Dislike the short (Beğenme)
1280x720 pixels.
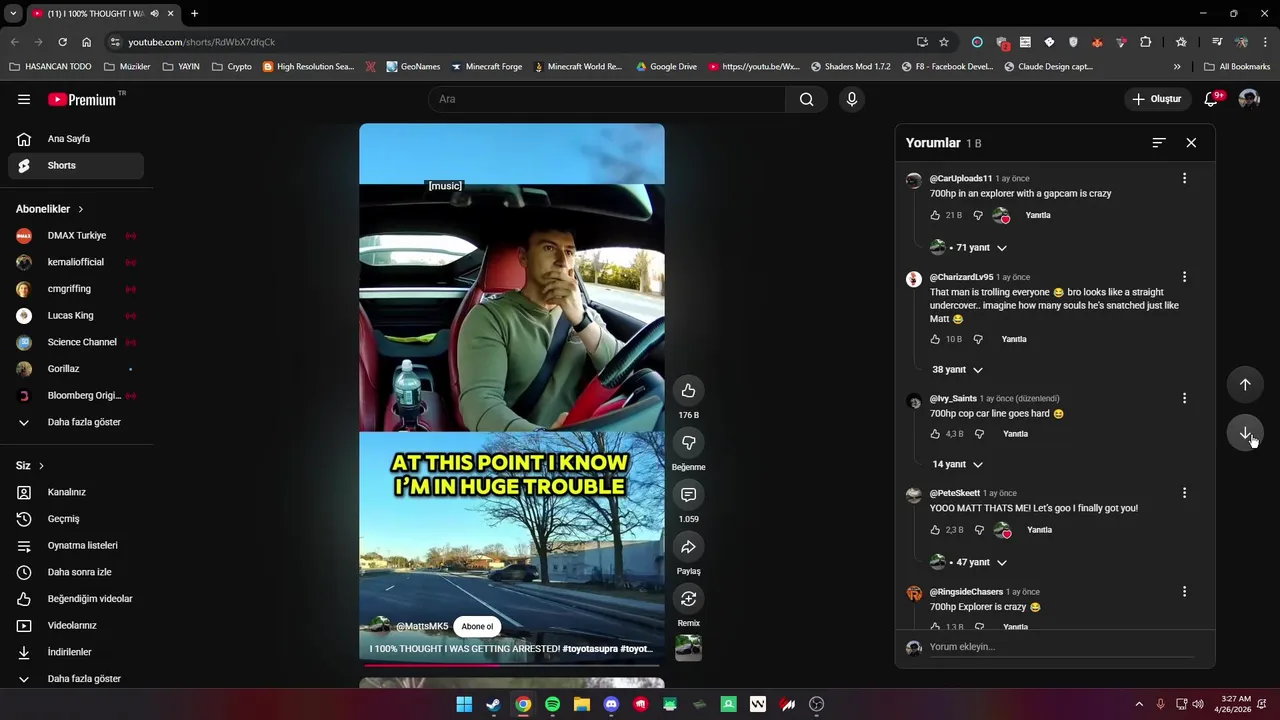click(x=688, y=442)
